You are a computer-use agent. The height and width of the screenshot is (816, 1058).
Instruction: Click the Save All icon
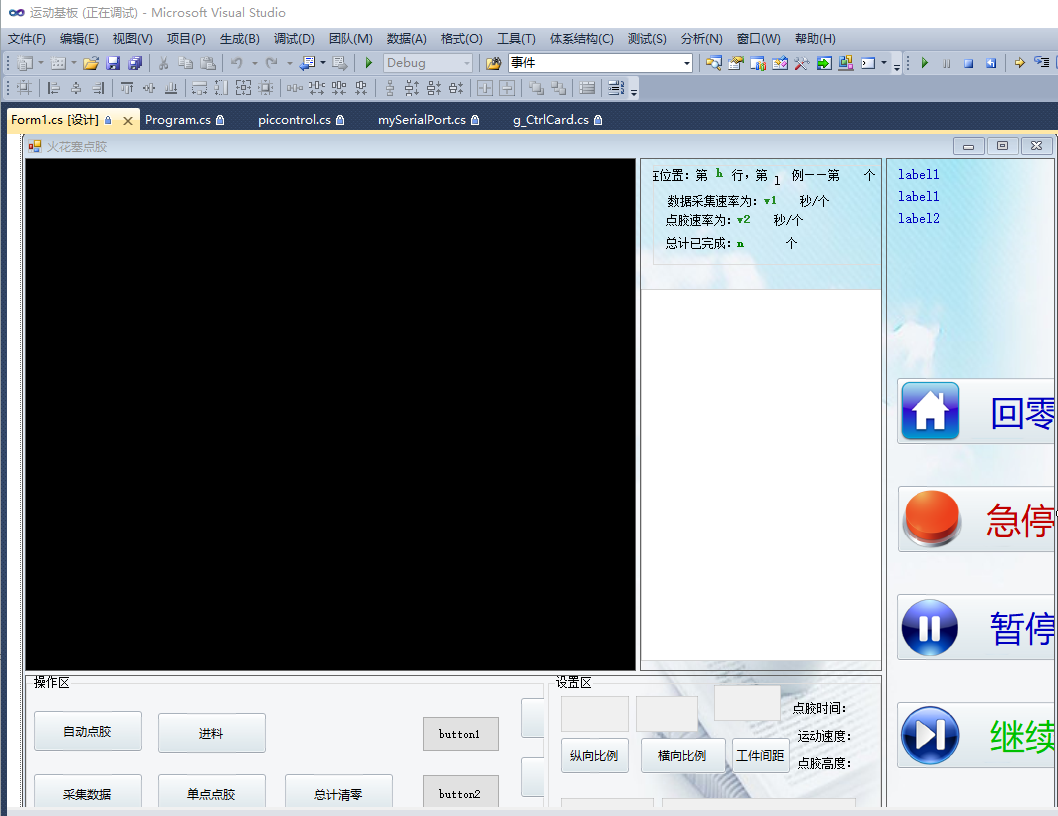(134, 63)
